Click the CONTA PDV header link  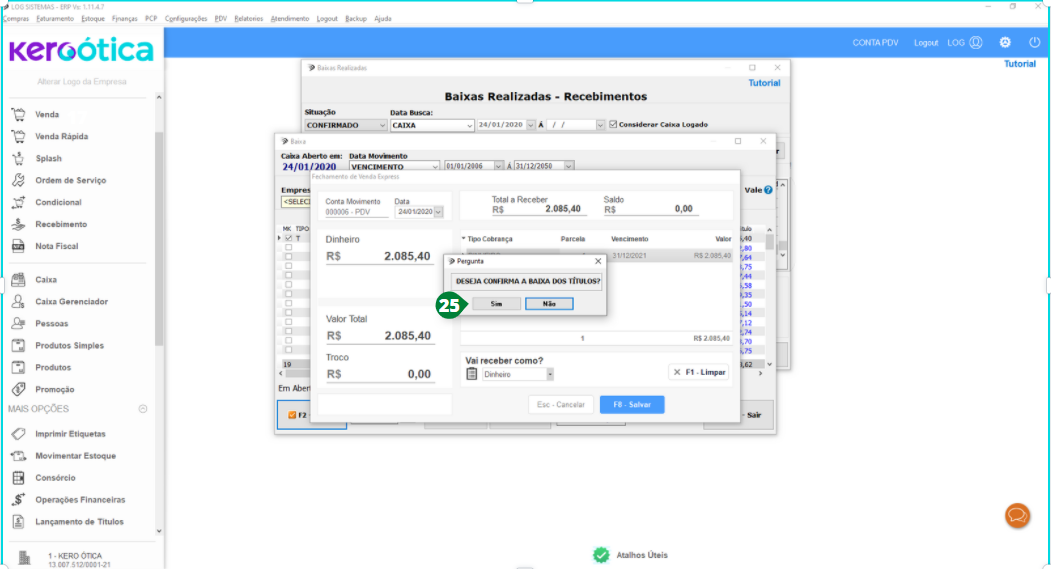click(875, 42)
